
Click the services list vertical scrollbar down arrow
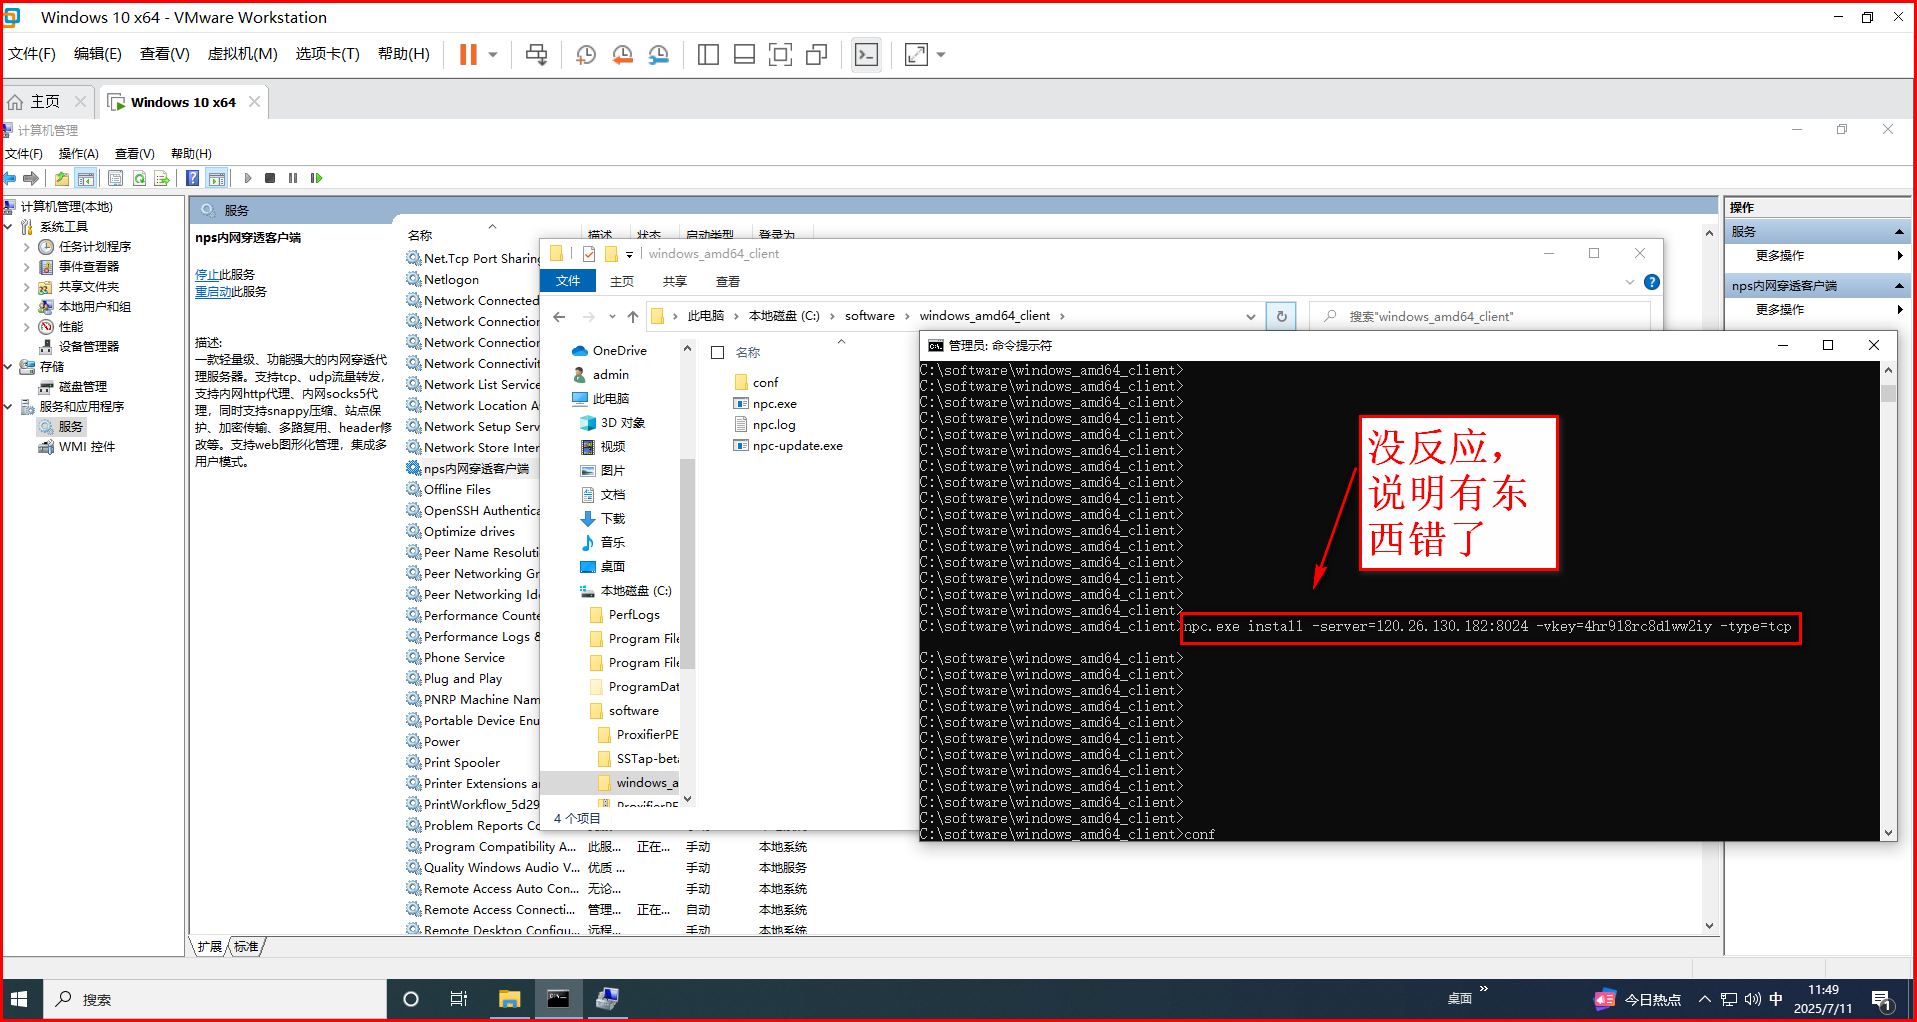point(1709,926)
